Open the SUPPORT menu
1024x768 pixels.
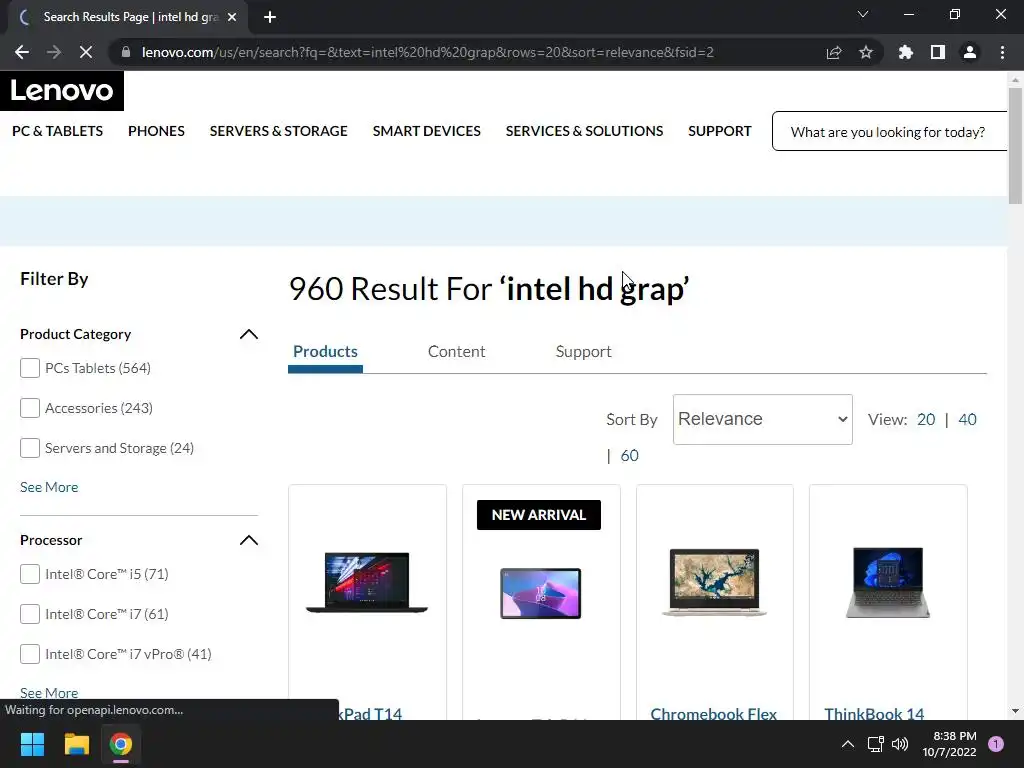[720, 131]
